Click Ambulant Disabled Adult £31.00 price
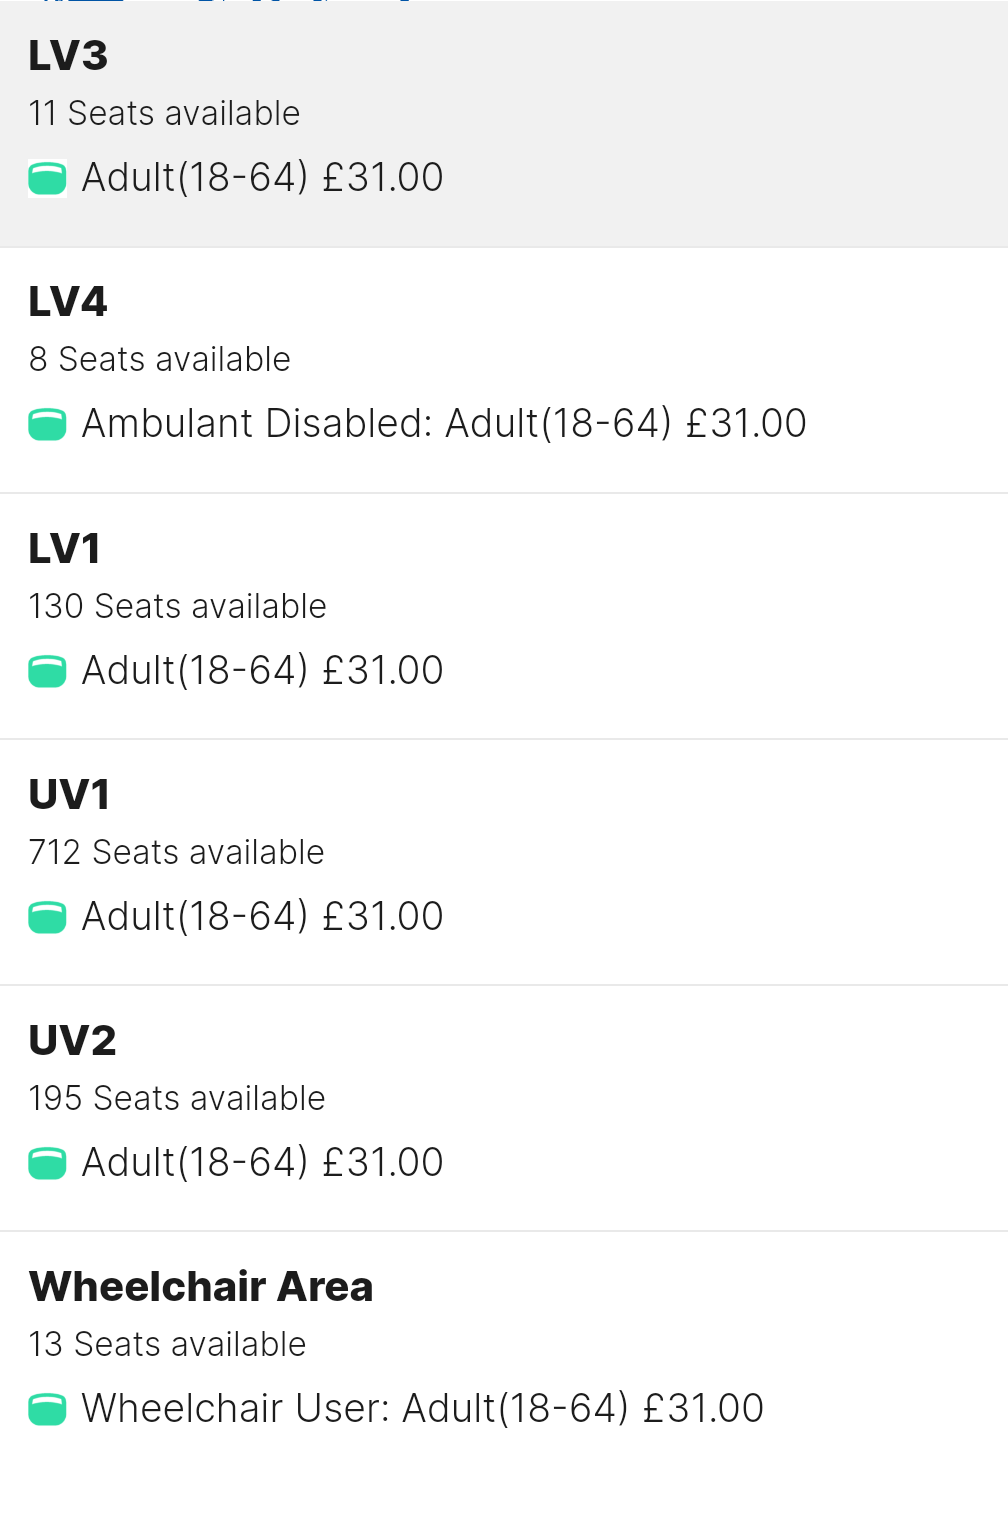Image resolution: width=1008 pixels, height=1539 pixels. pyautogui.click(x=444, y=424)
